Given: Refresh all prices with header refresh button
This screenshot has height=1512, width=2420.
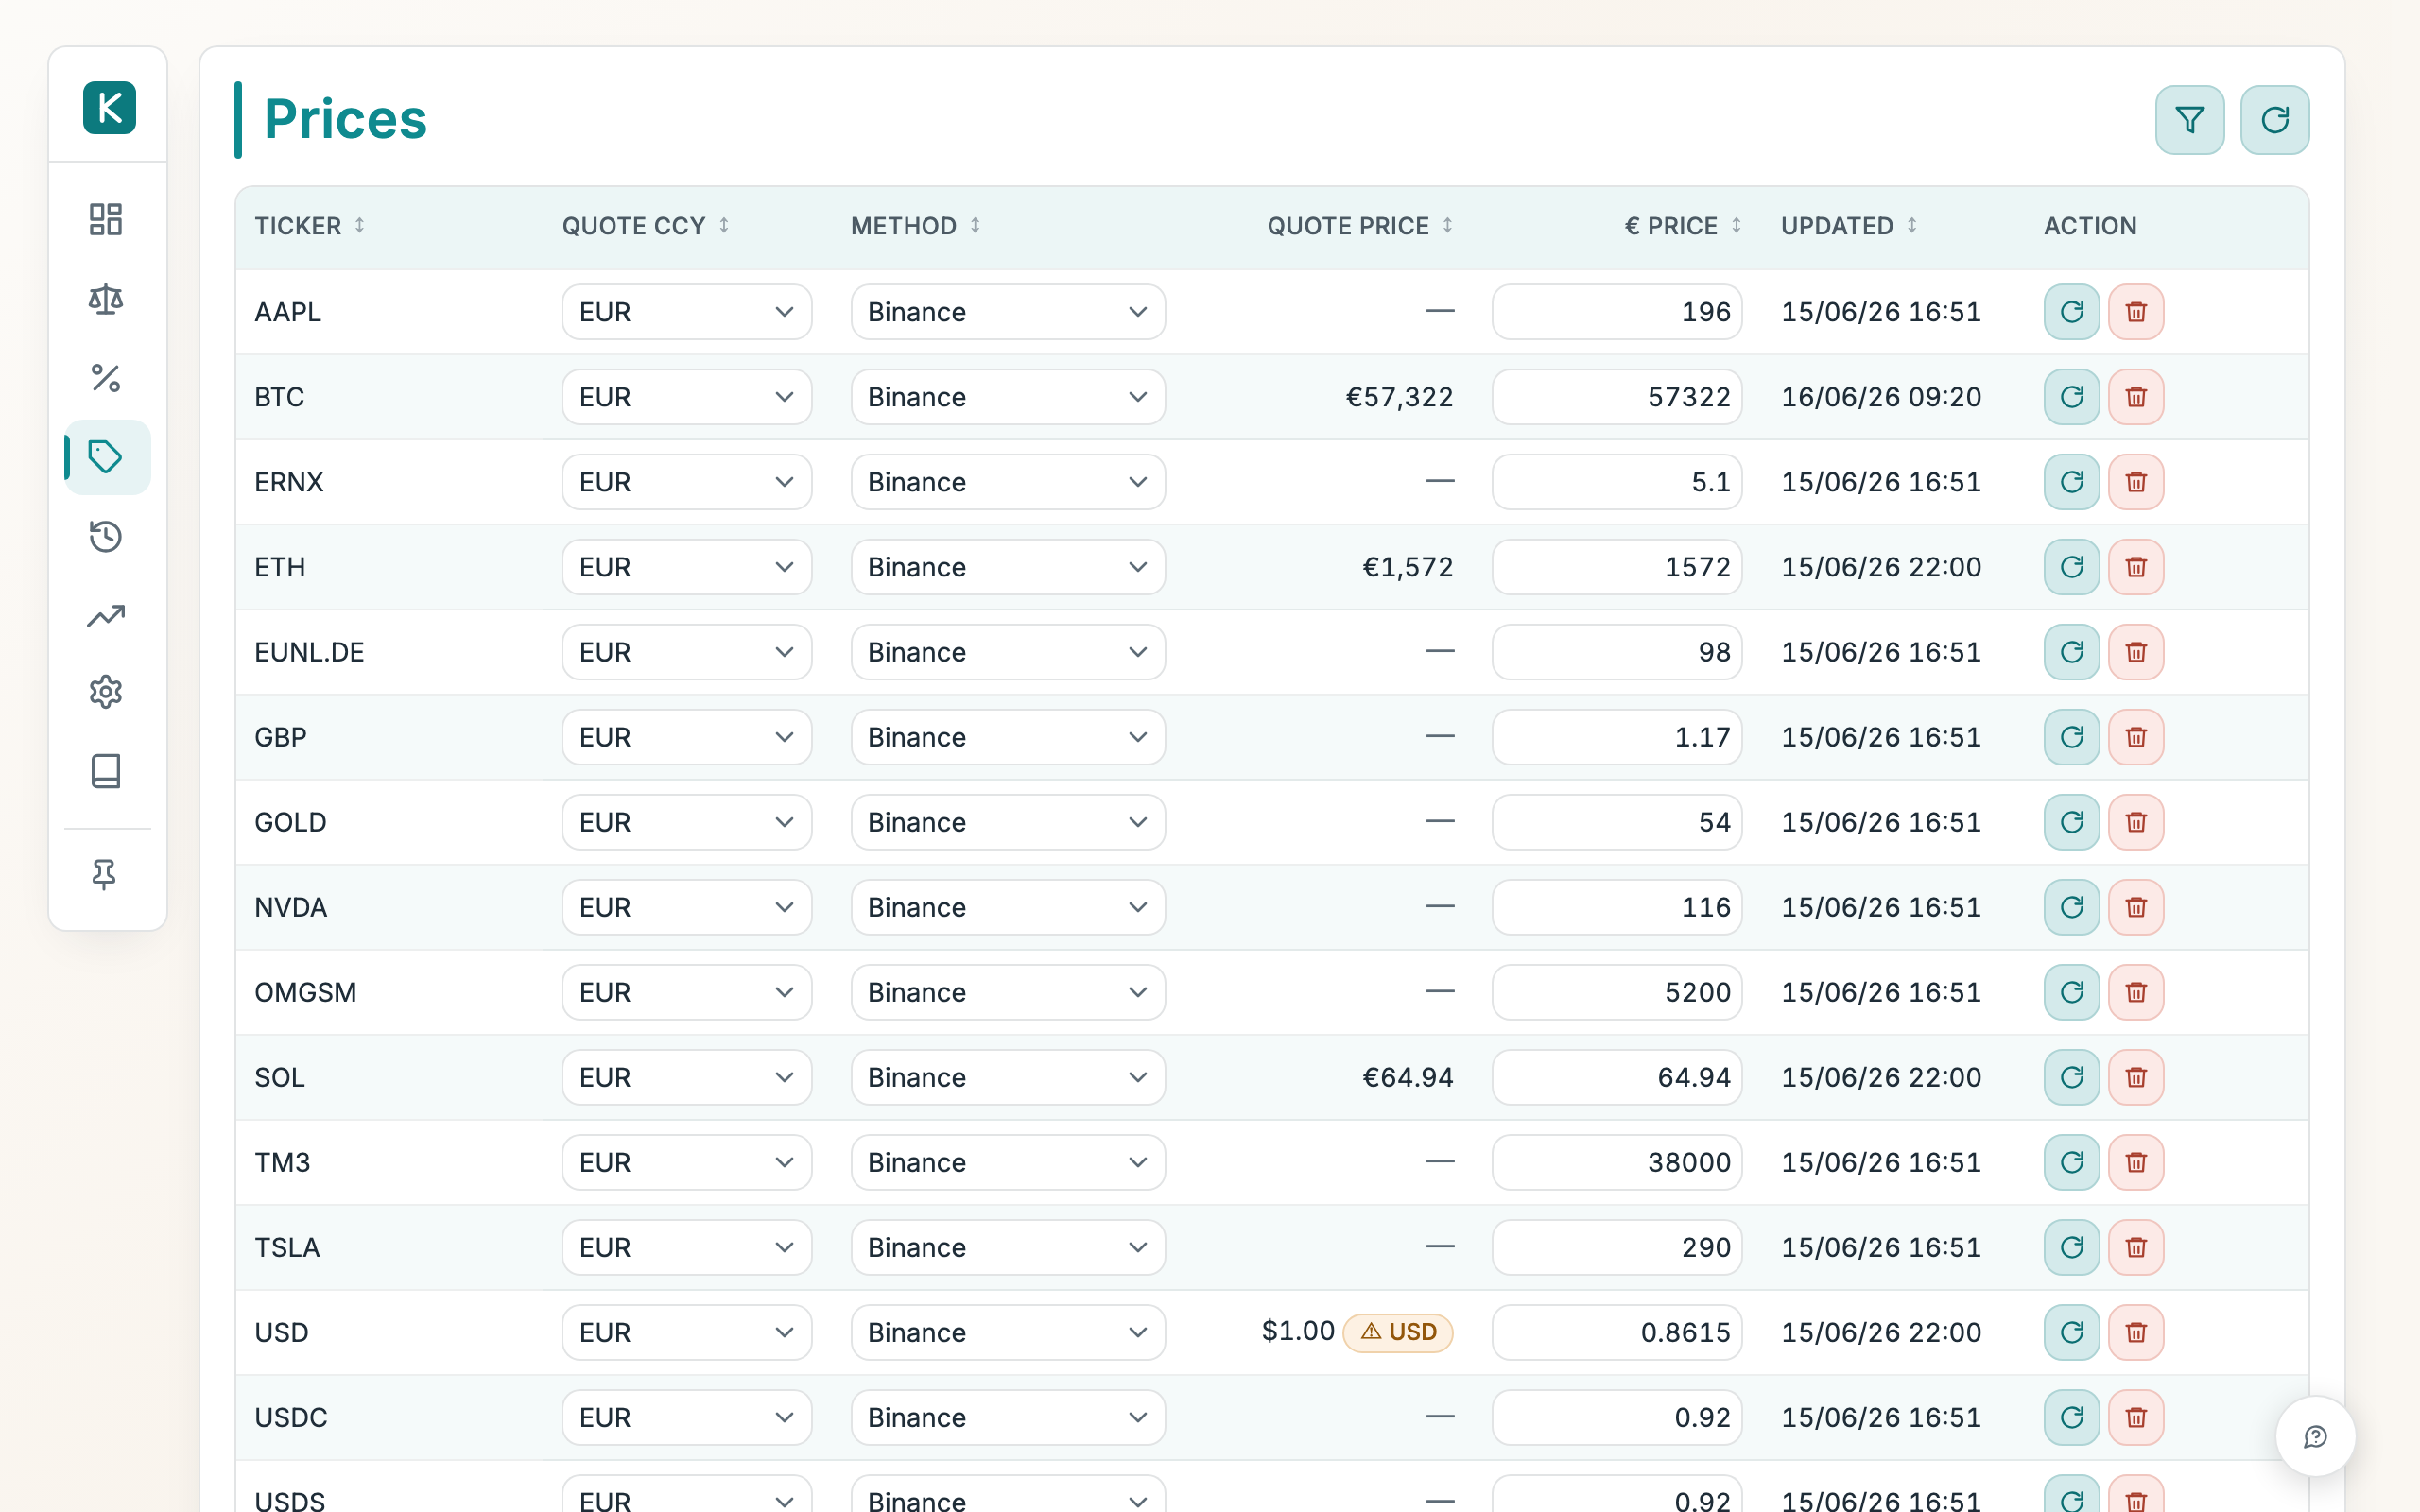Looking at the screenshot, I should coord(2274,120).
